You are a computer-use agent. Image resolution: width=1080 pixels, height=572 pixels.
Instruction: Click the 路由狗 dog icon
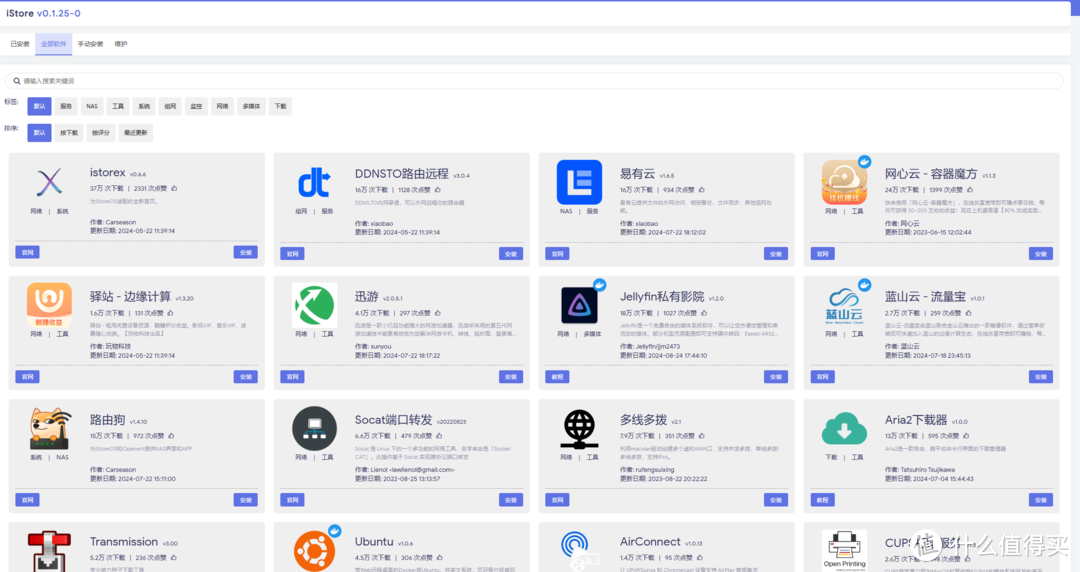49,429
